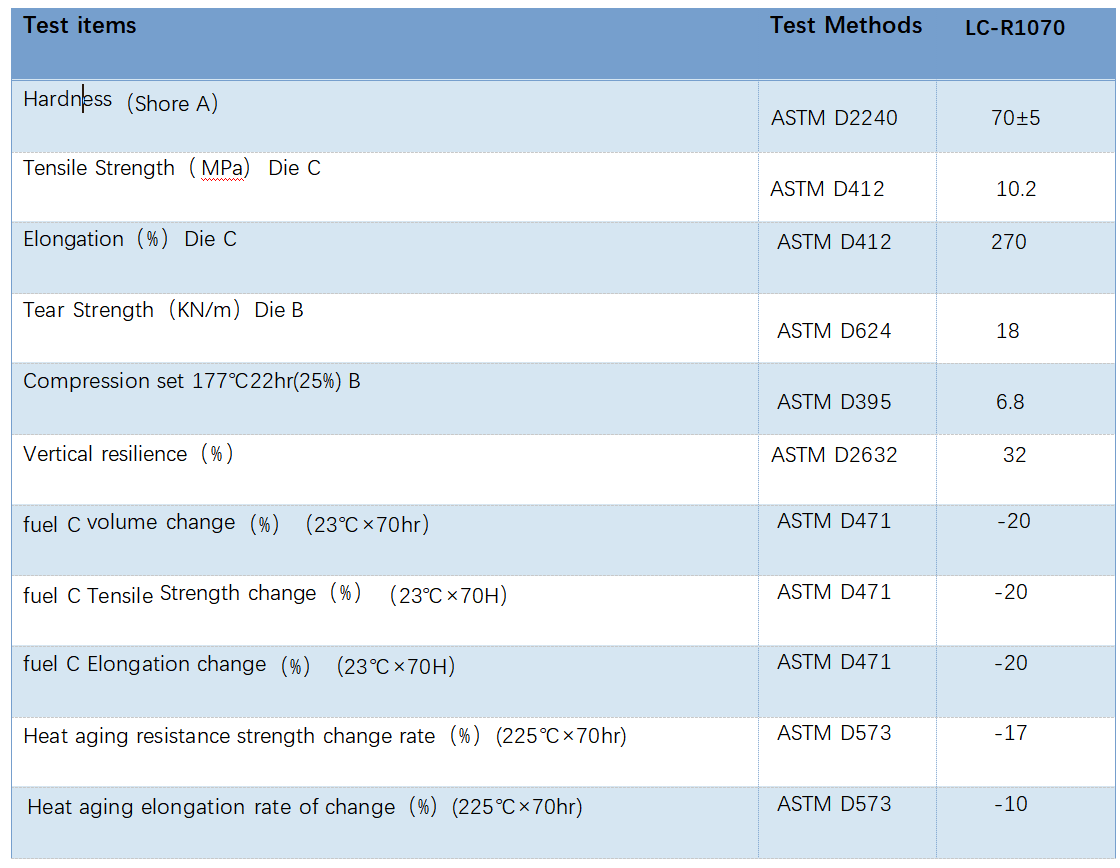Select the ASTM D2240 cell
The image size is (1120, 868).
point(834,118)
